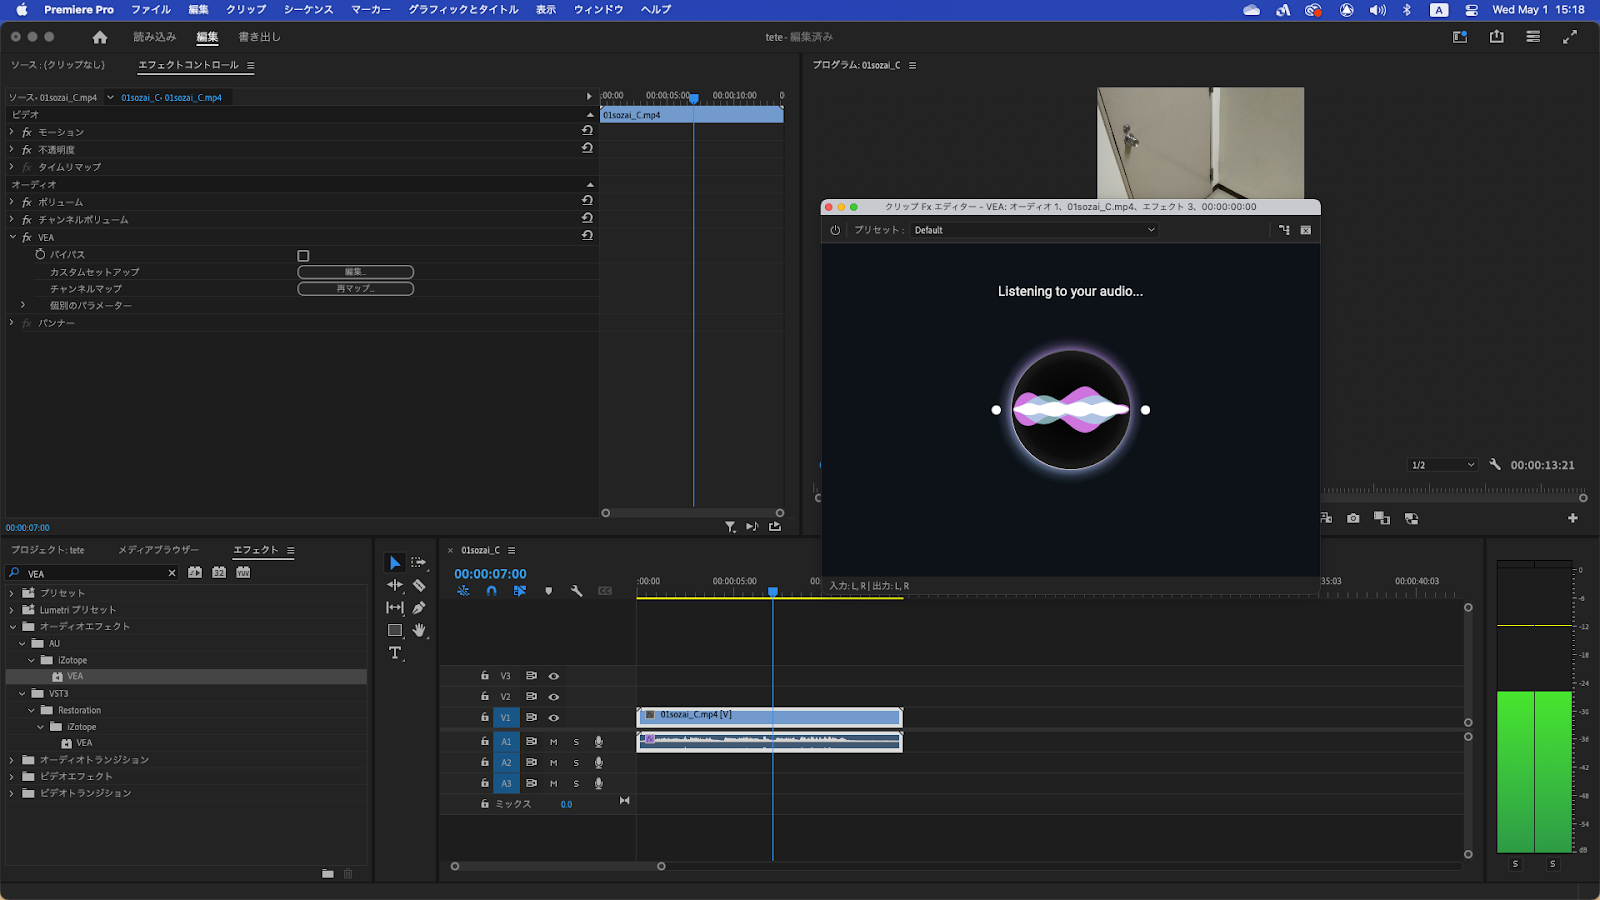The height and width of the screenshot is (900, 1600).
Task: Select the Type tool
Action: tap(395, 653)
